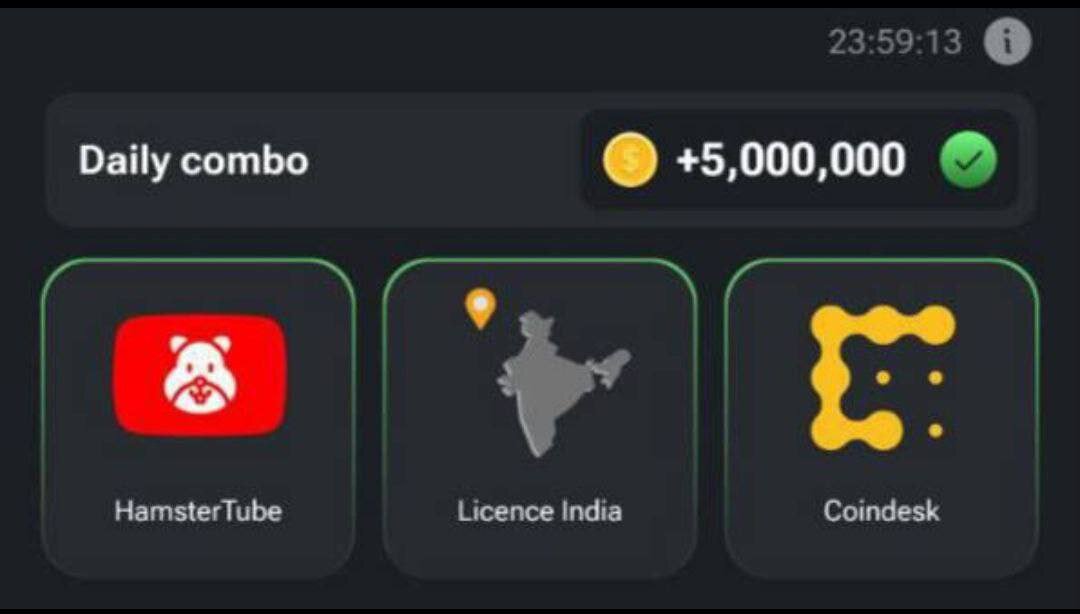Click the gold coin icon
1080x614 pixels.
[x=630, y=160]
